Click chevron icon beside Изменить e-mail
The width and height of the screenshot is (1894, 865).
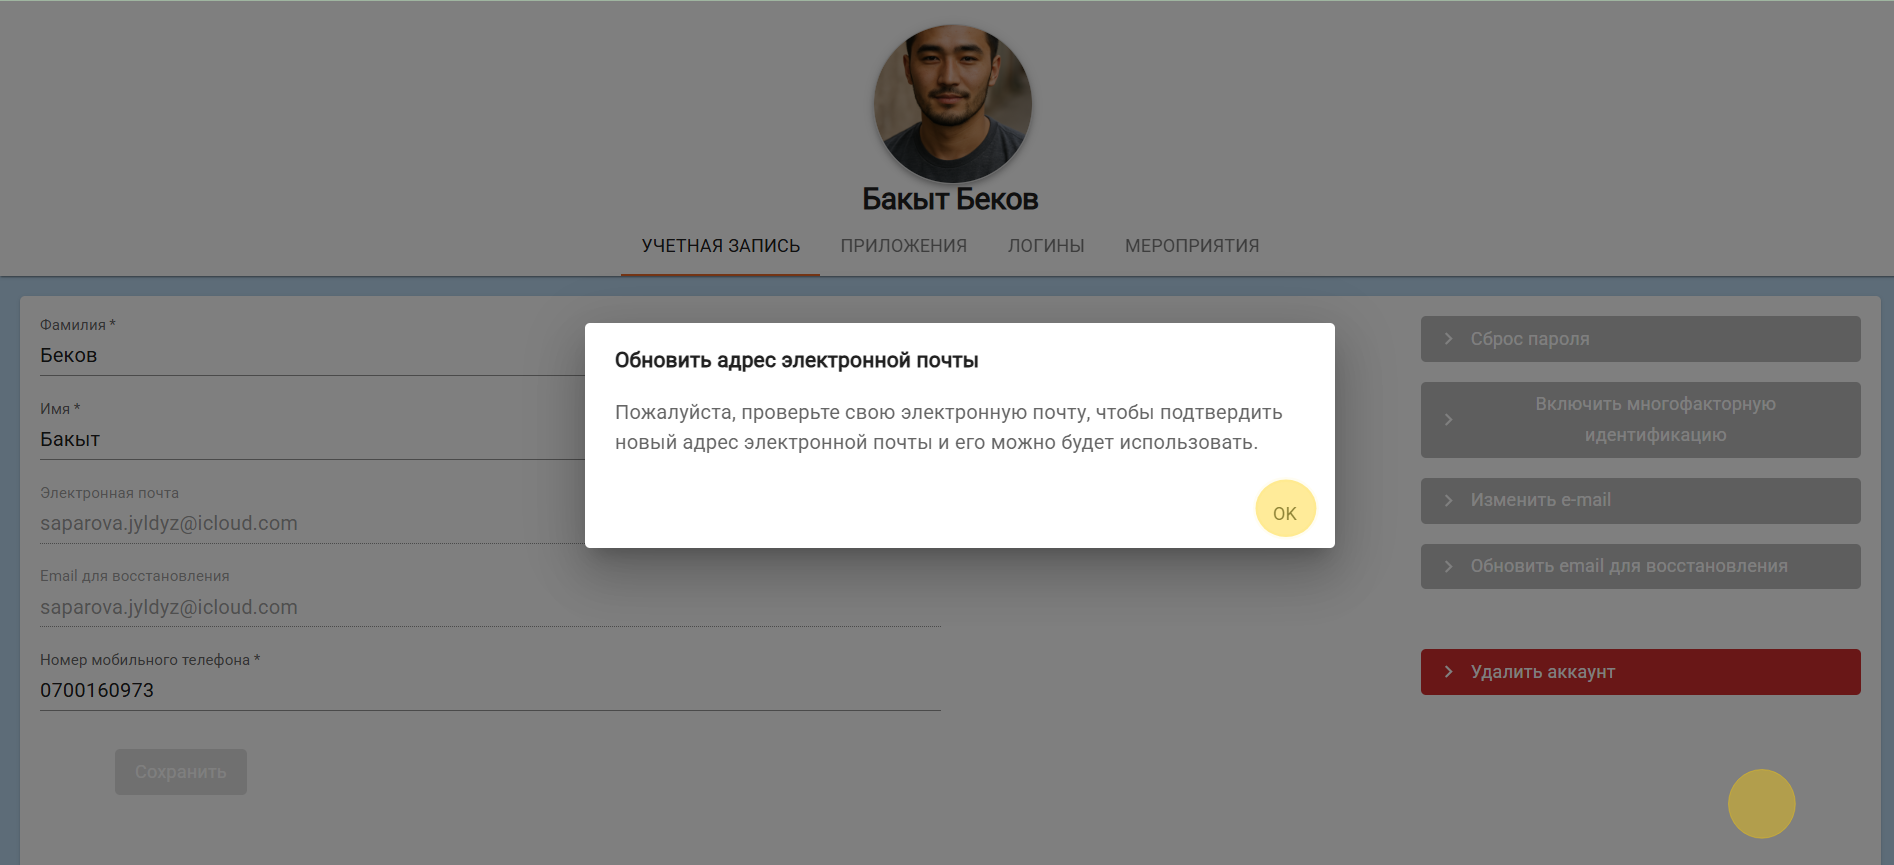pyautogui.click(x=1448, y=500)
